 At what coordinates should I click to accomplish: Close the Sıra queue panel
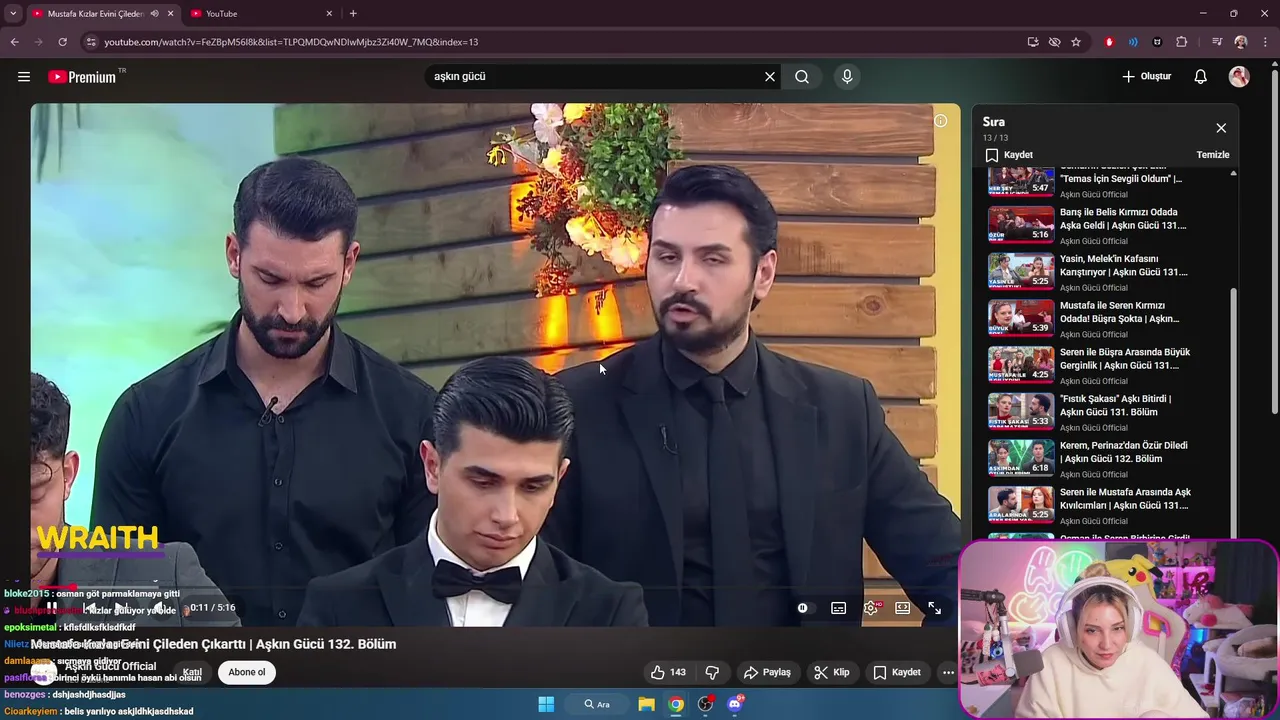[1221, 128]
